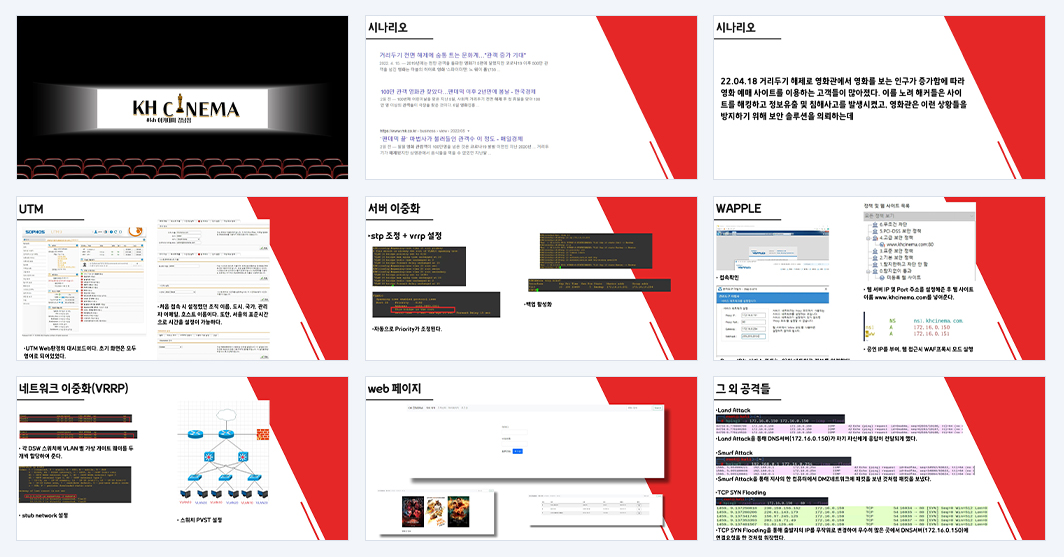Viewport: 1064px width, 557px height.
Task: Click the '네트워크 이중화(VRRP)' slide title
Action: click(x=74, y=389)
